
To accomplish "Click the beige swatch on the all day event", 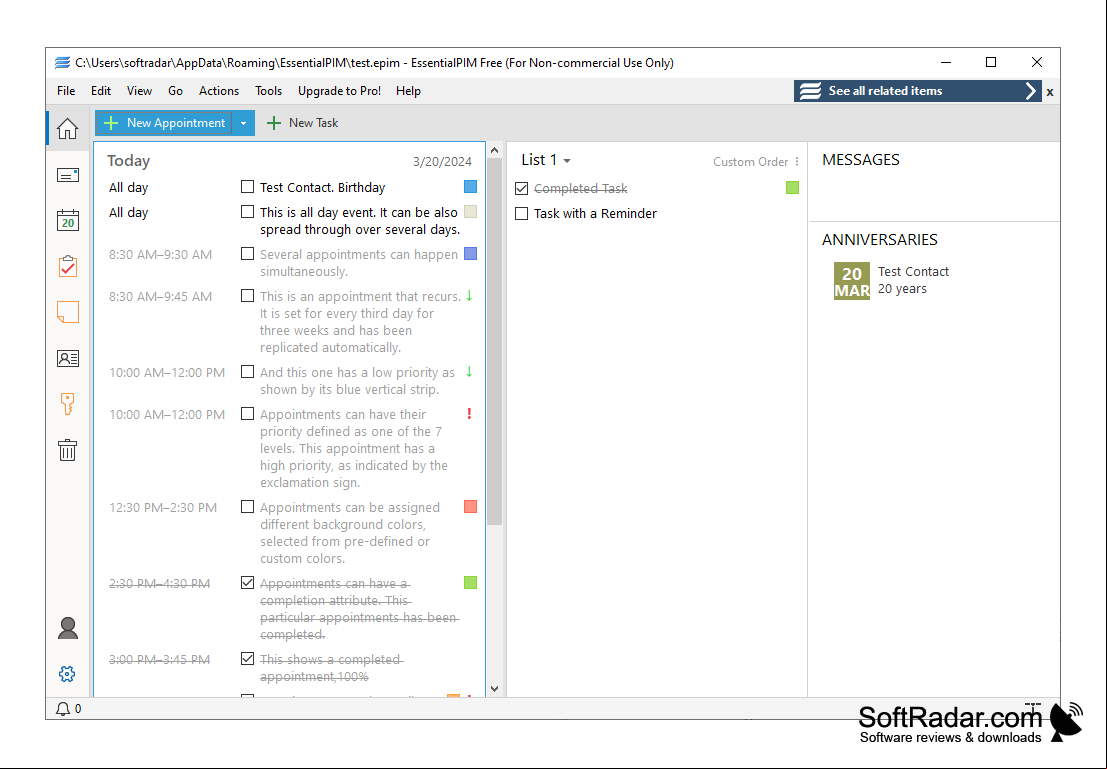I will (470, 211).
